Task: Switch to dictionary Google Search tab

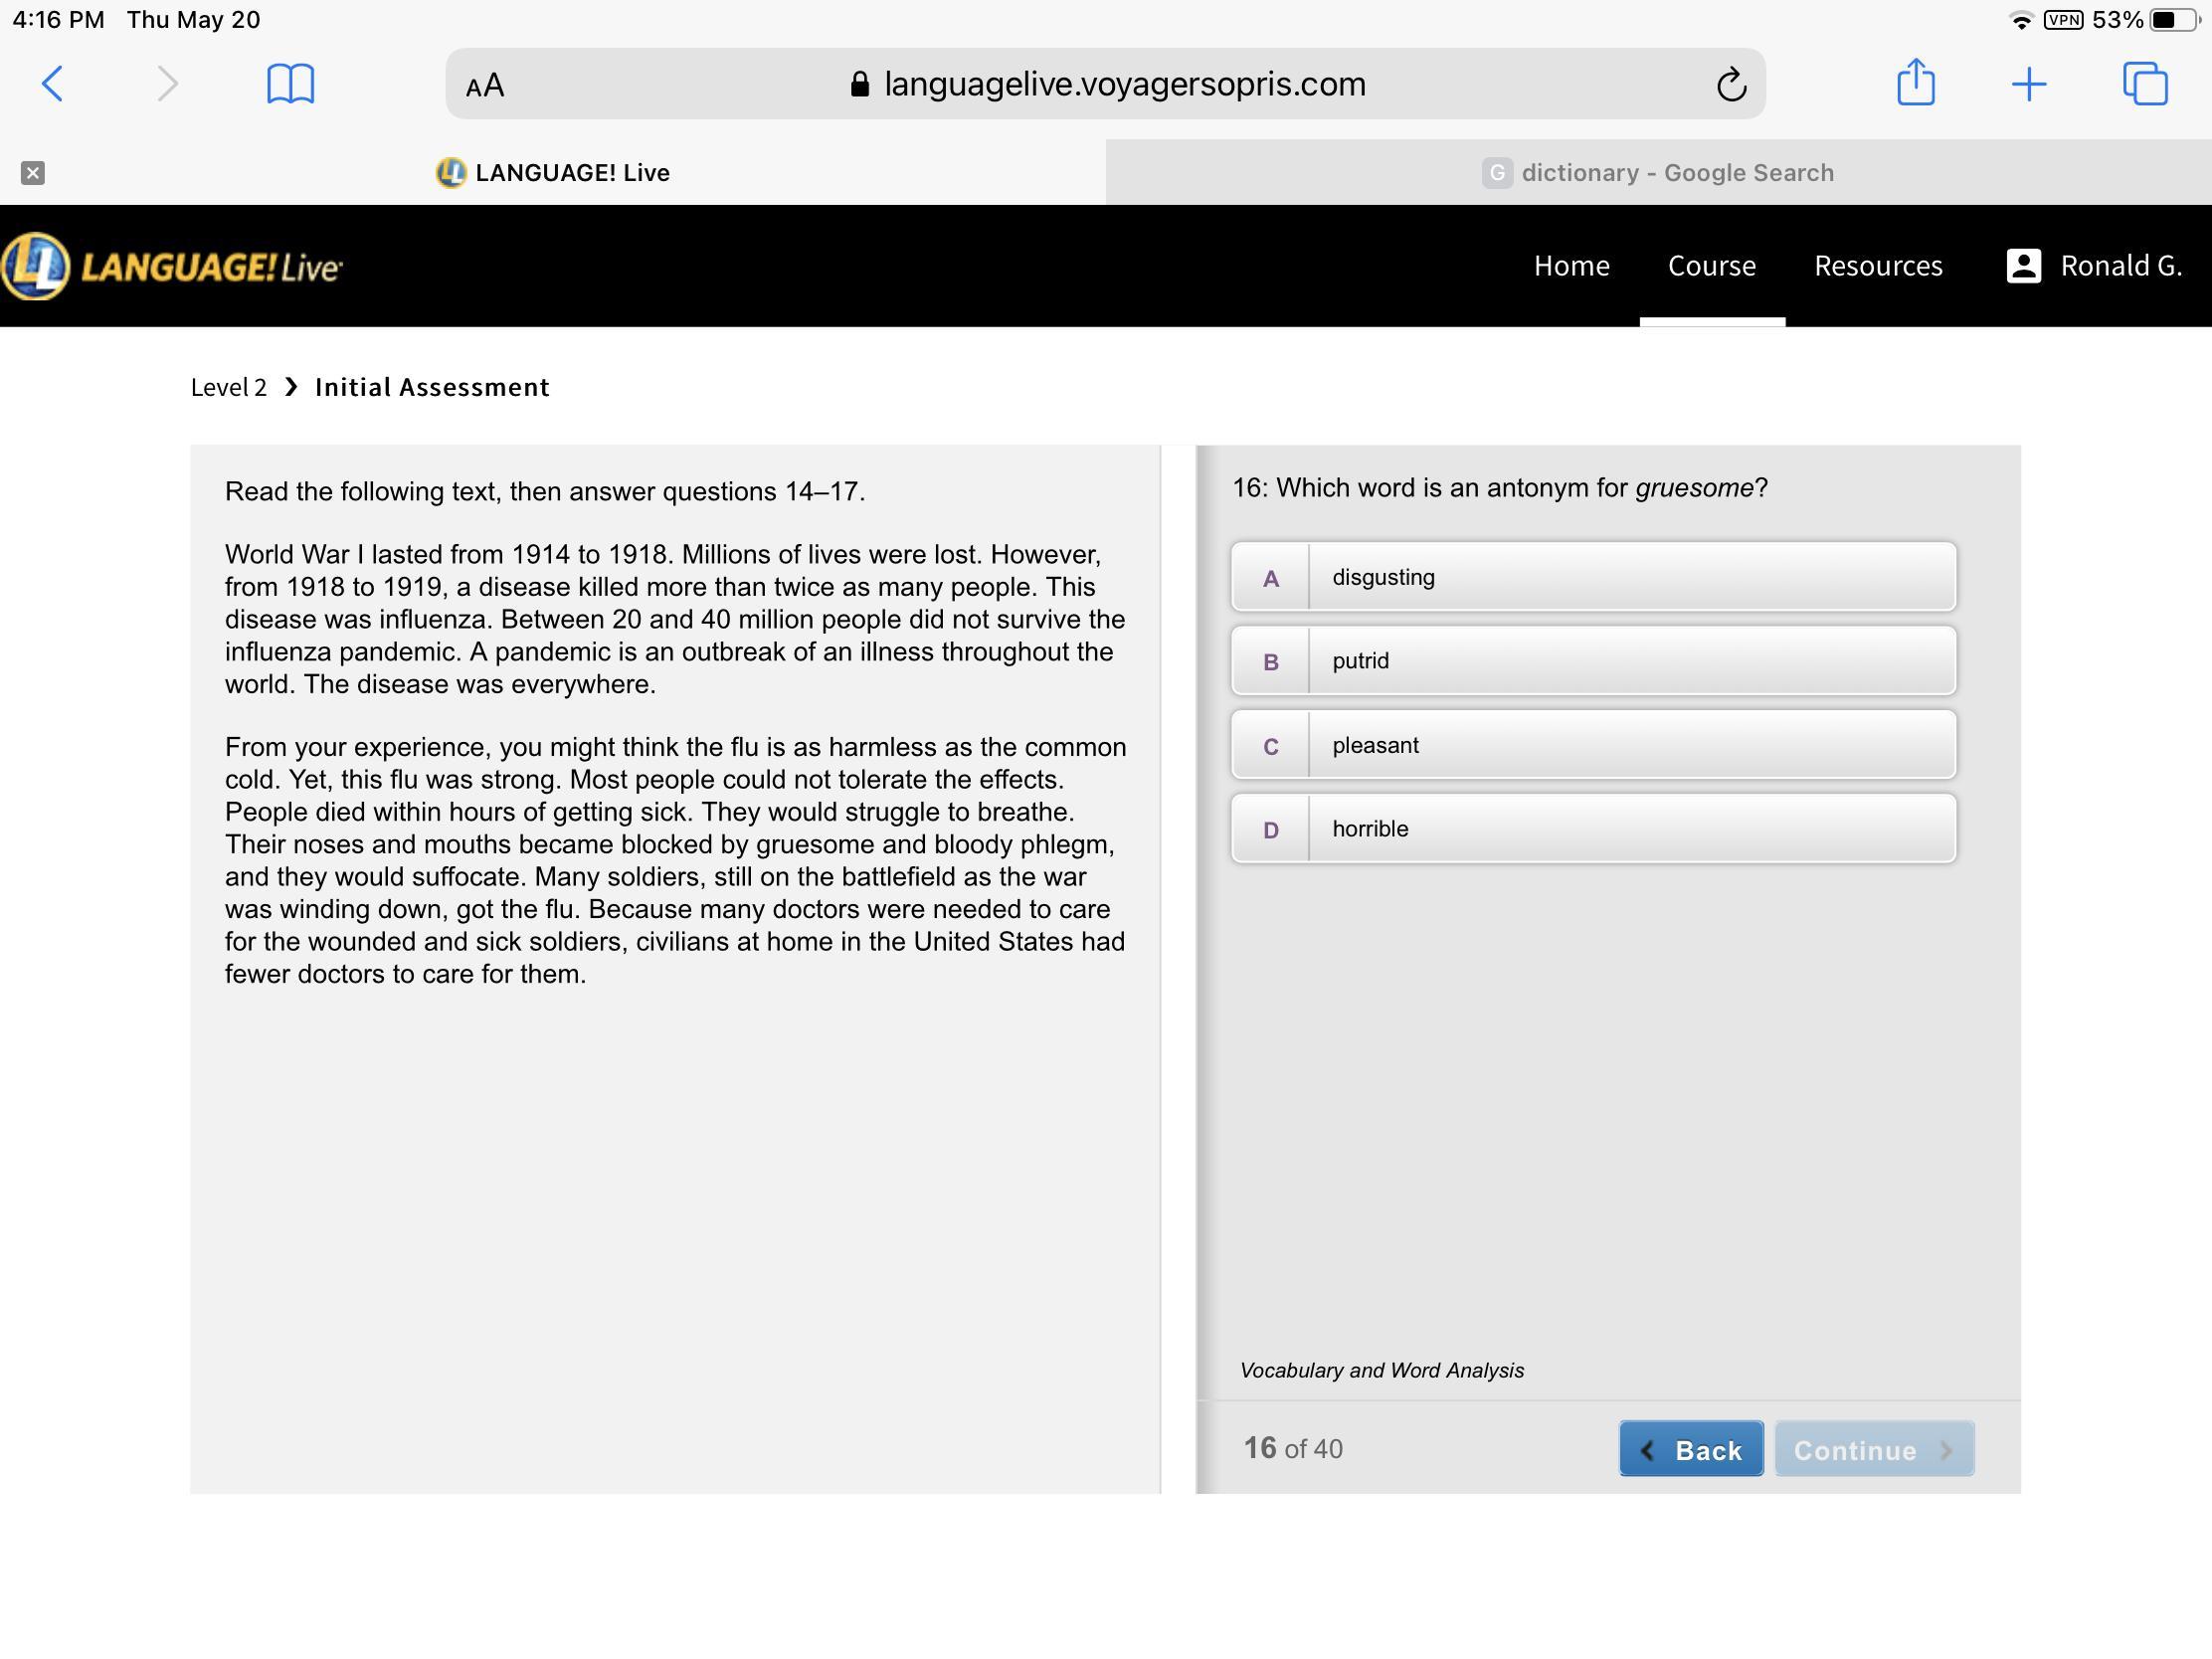Action: coord(1658,173)
